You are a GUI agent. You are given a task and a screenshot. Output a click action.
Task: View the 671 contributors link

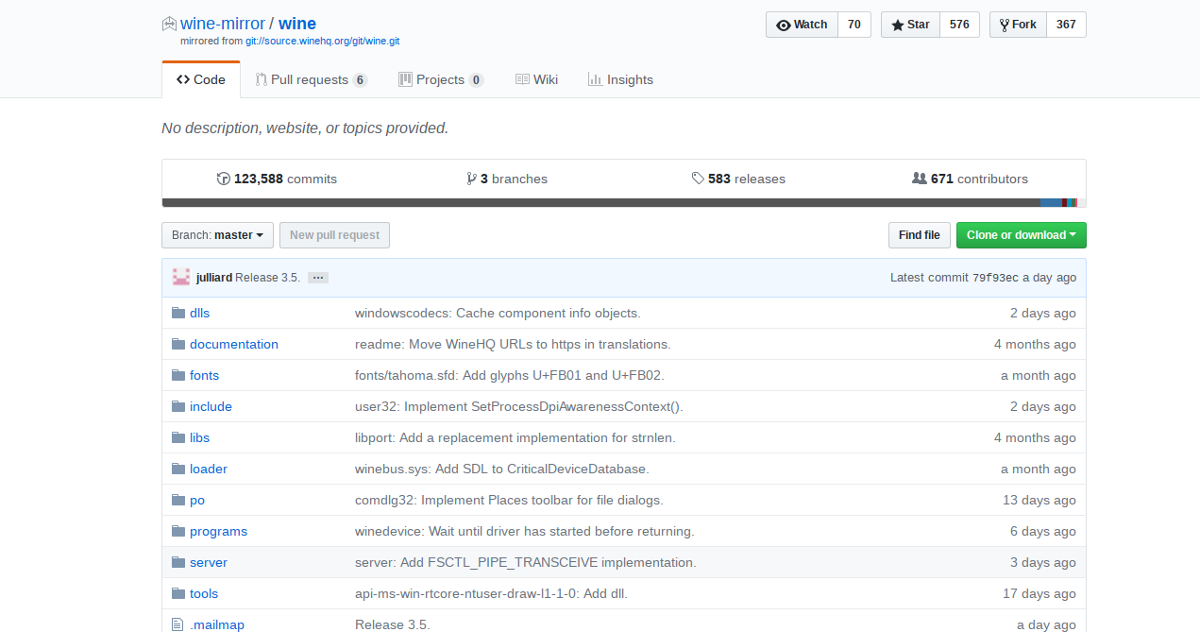[x=970, y=179]
